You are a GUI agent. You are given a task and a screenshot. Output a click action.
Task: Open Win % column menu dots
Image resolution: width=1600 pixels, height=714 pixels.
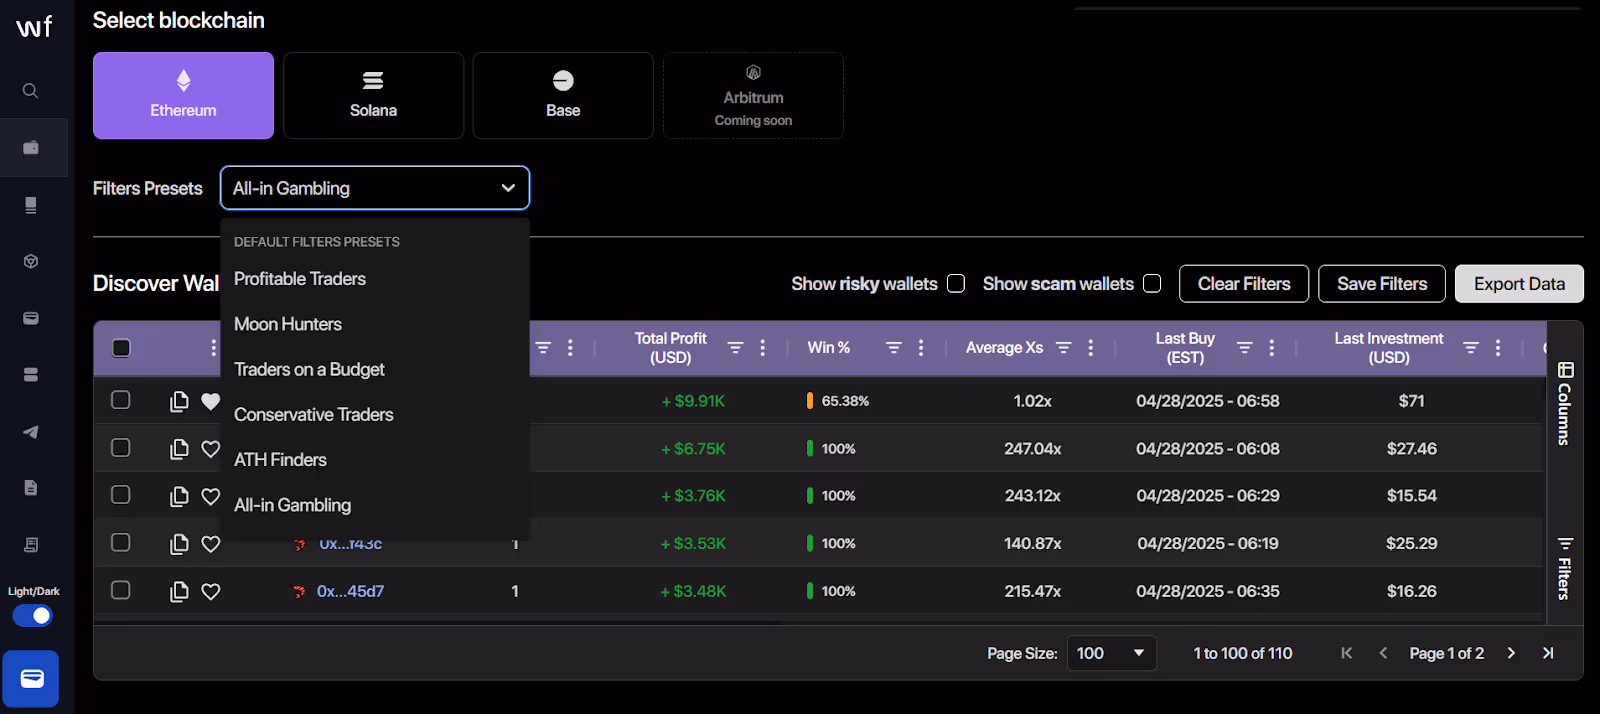[x=920, y=348]
